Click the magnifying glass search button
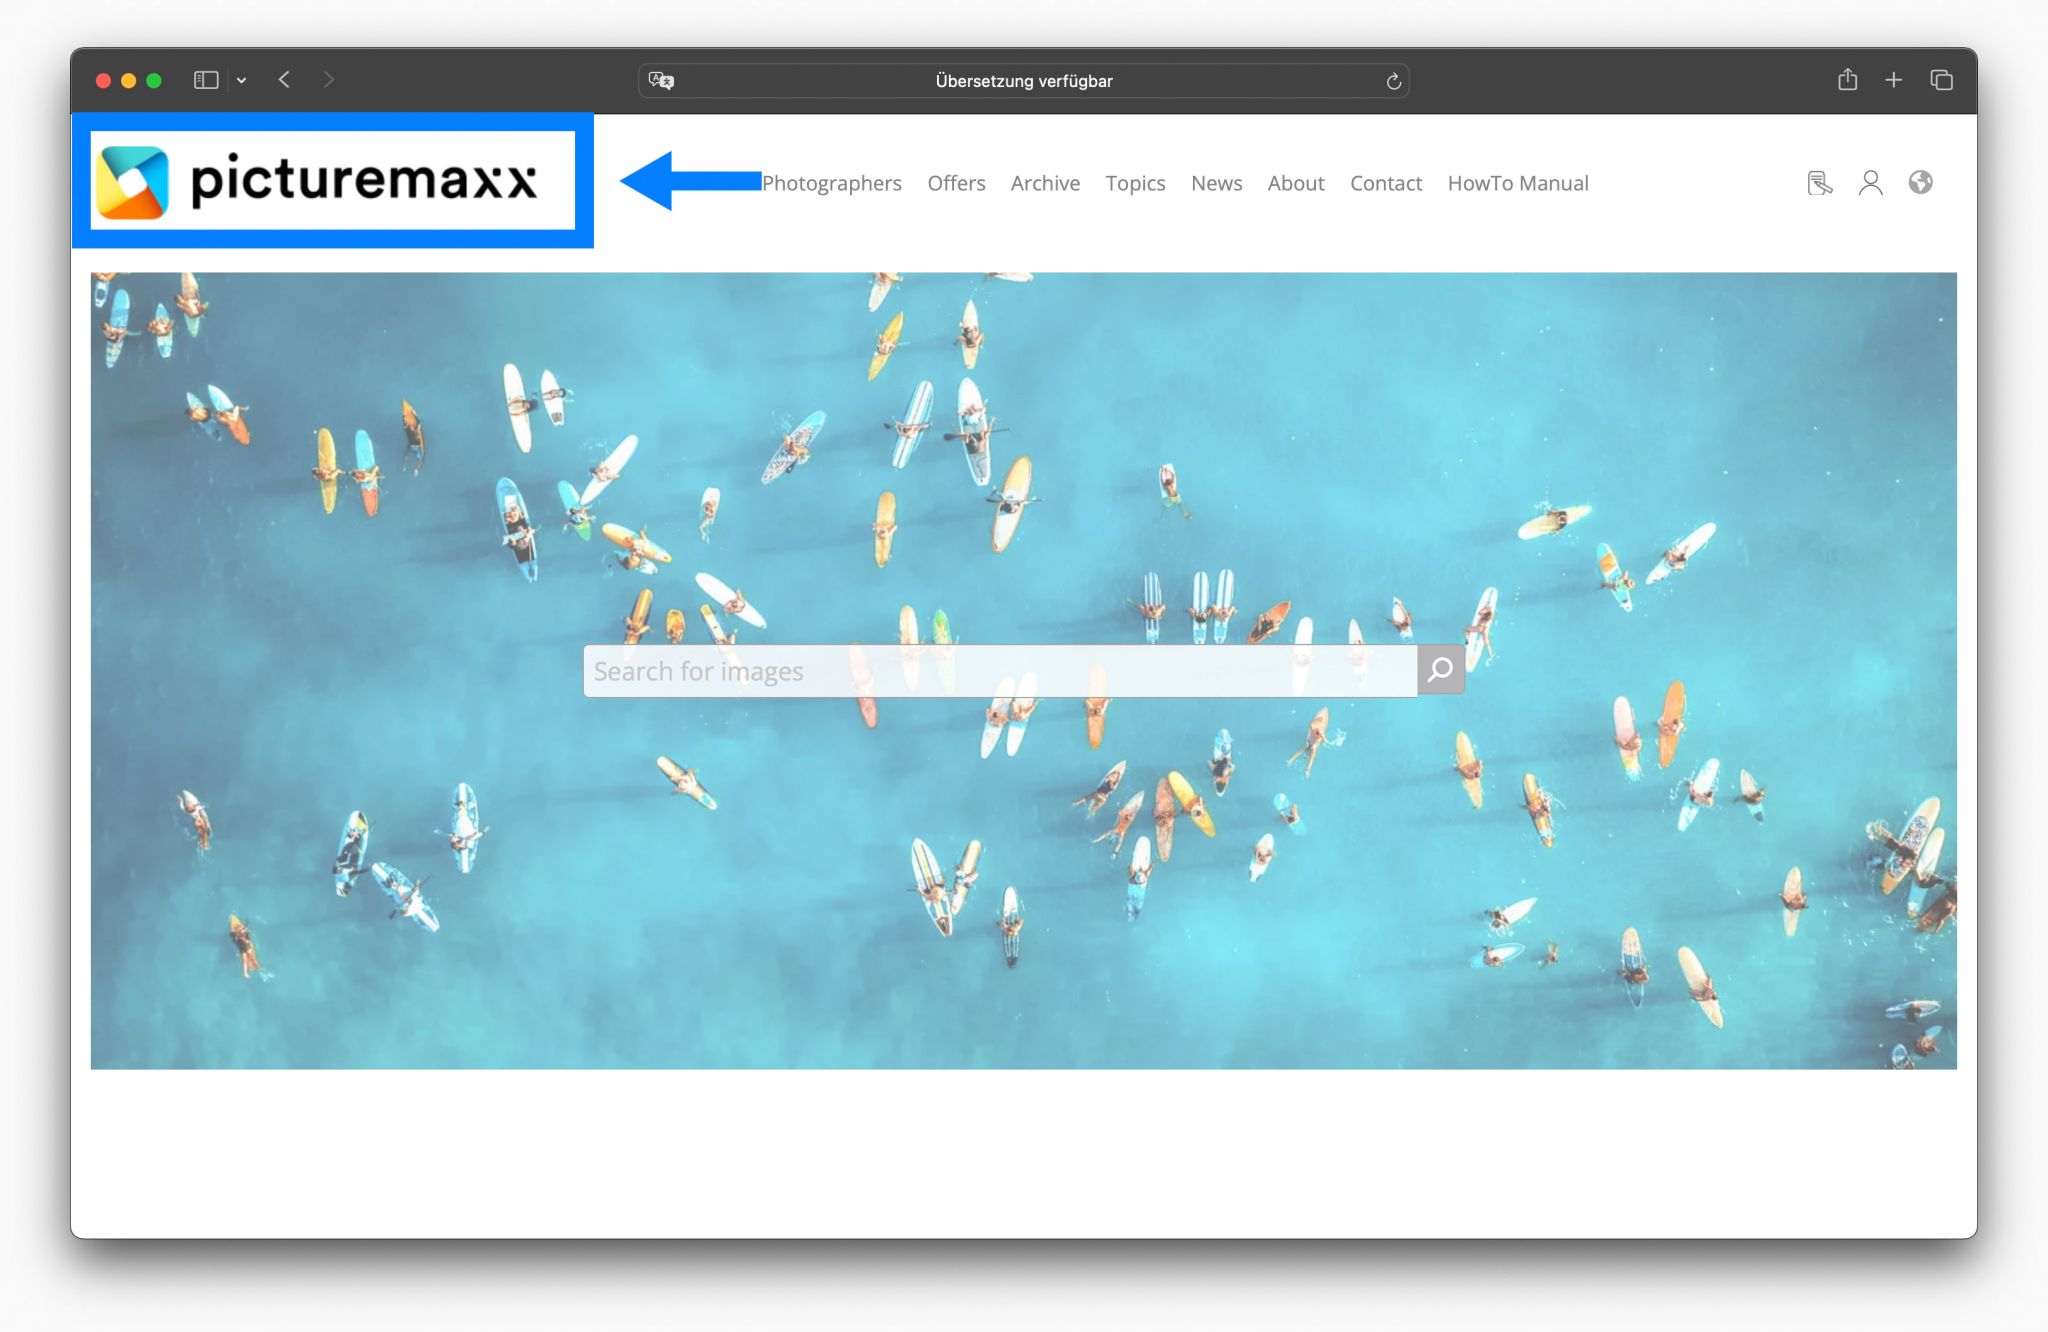The width and height of the screenshot is (2048, 1332). pos(1440,670)
